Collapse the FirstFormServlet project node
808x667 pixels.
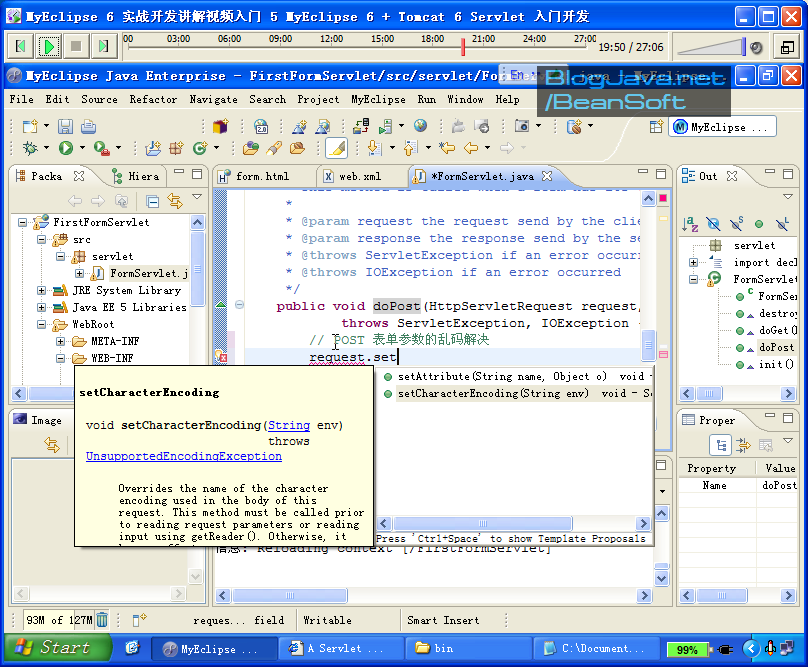coord(22,223)
